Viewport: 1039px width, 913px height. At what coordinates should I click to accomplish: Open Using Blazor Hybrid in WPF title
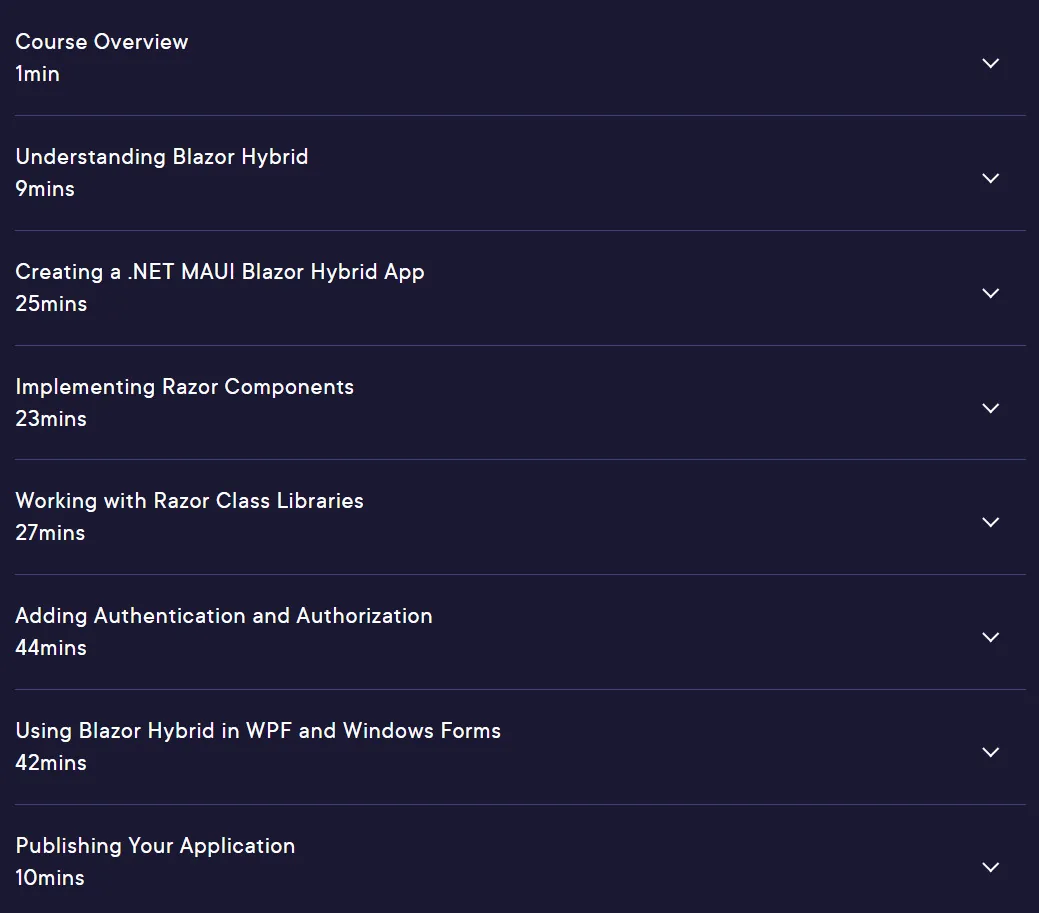pyautogui.click(x=258, y=731)
